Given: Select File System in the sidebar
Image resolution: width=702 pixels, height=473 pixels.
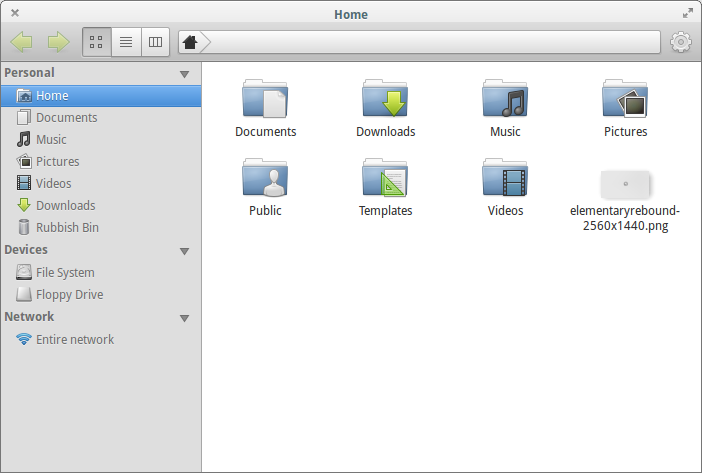Looking at the screenshot, I should tap(64, 272).
